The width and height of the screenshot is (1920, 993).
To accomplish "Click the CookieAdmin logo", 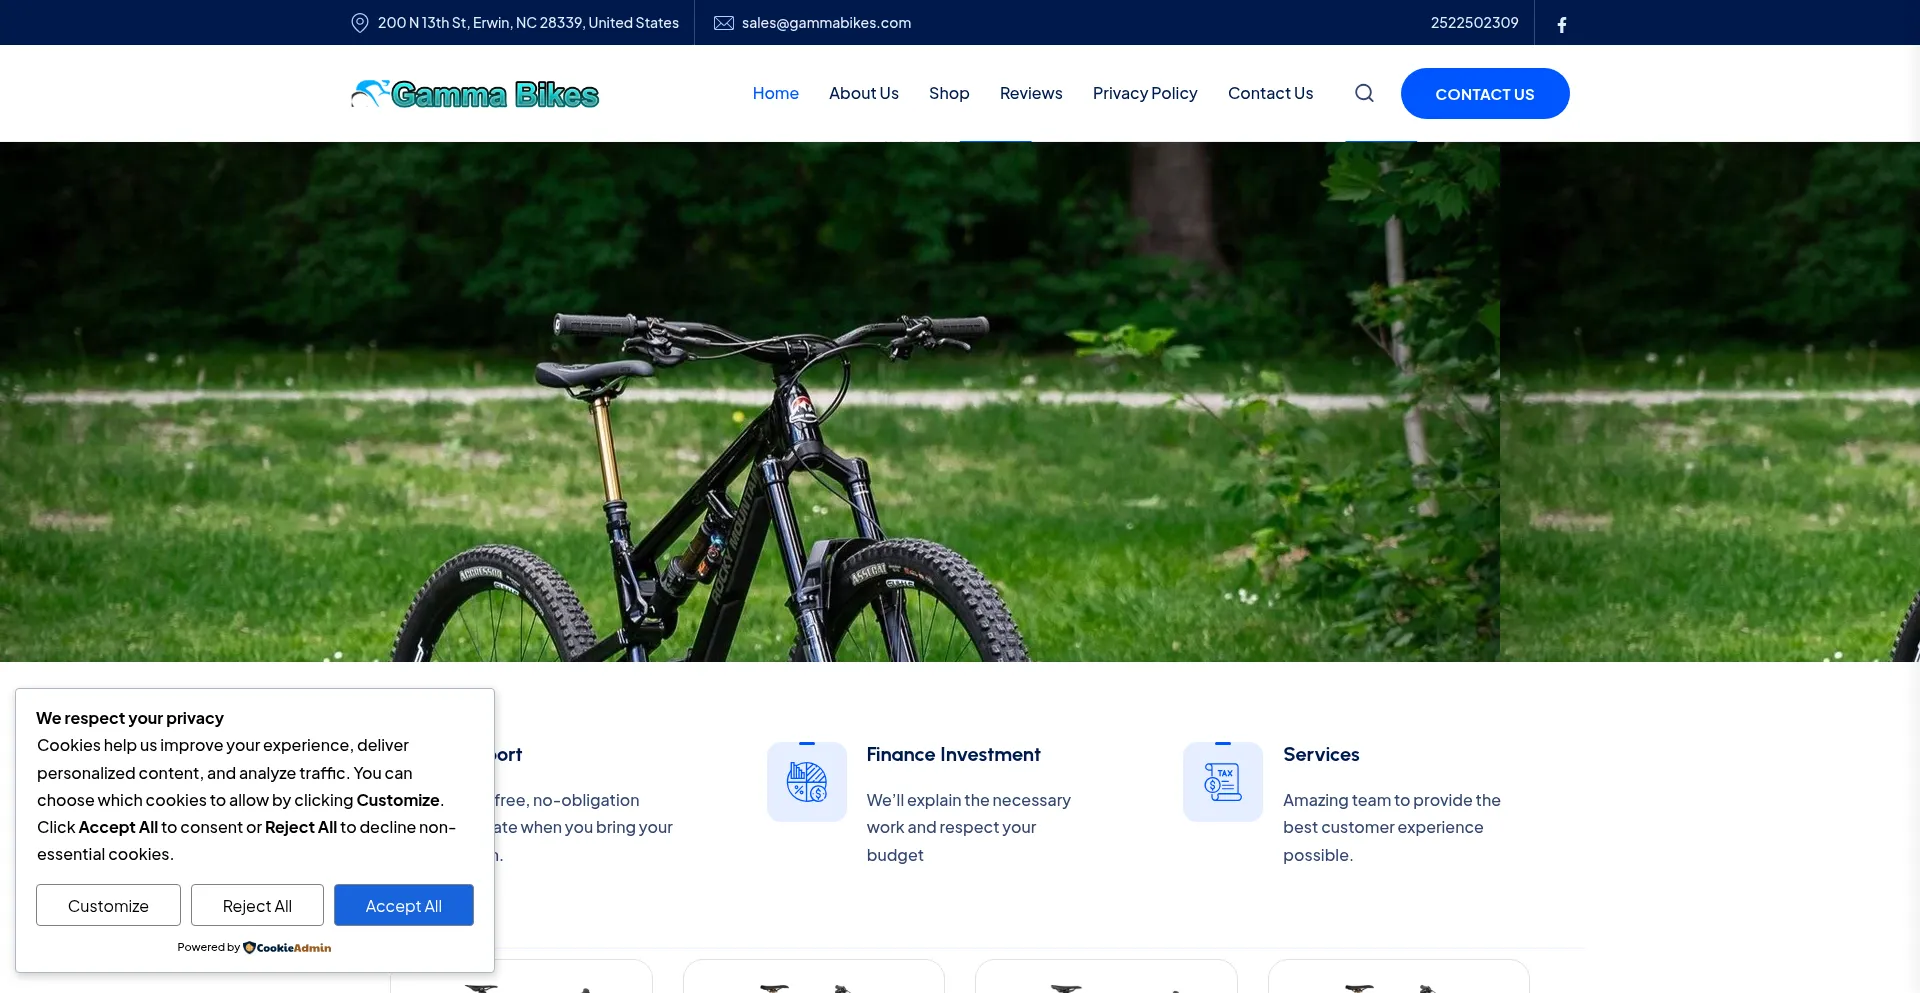I will 287,947.
